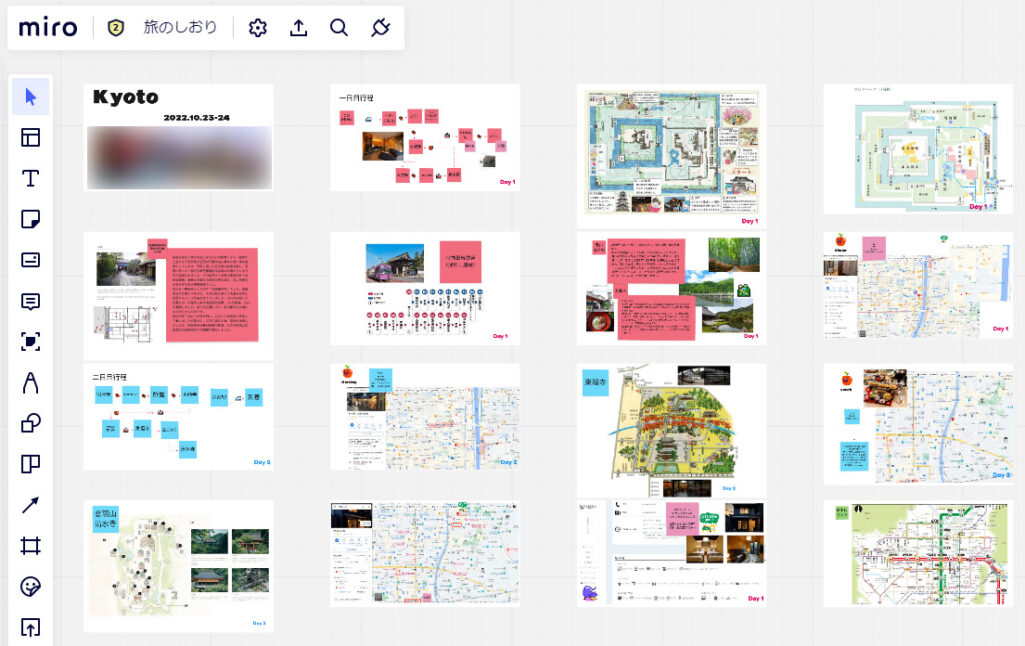Select the Sticky note tool
Image resolution: width=1025 pixels, height=646 pixels.
(x=31, y=219)
